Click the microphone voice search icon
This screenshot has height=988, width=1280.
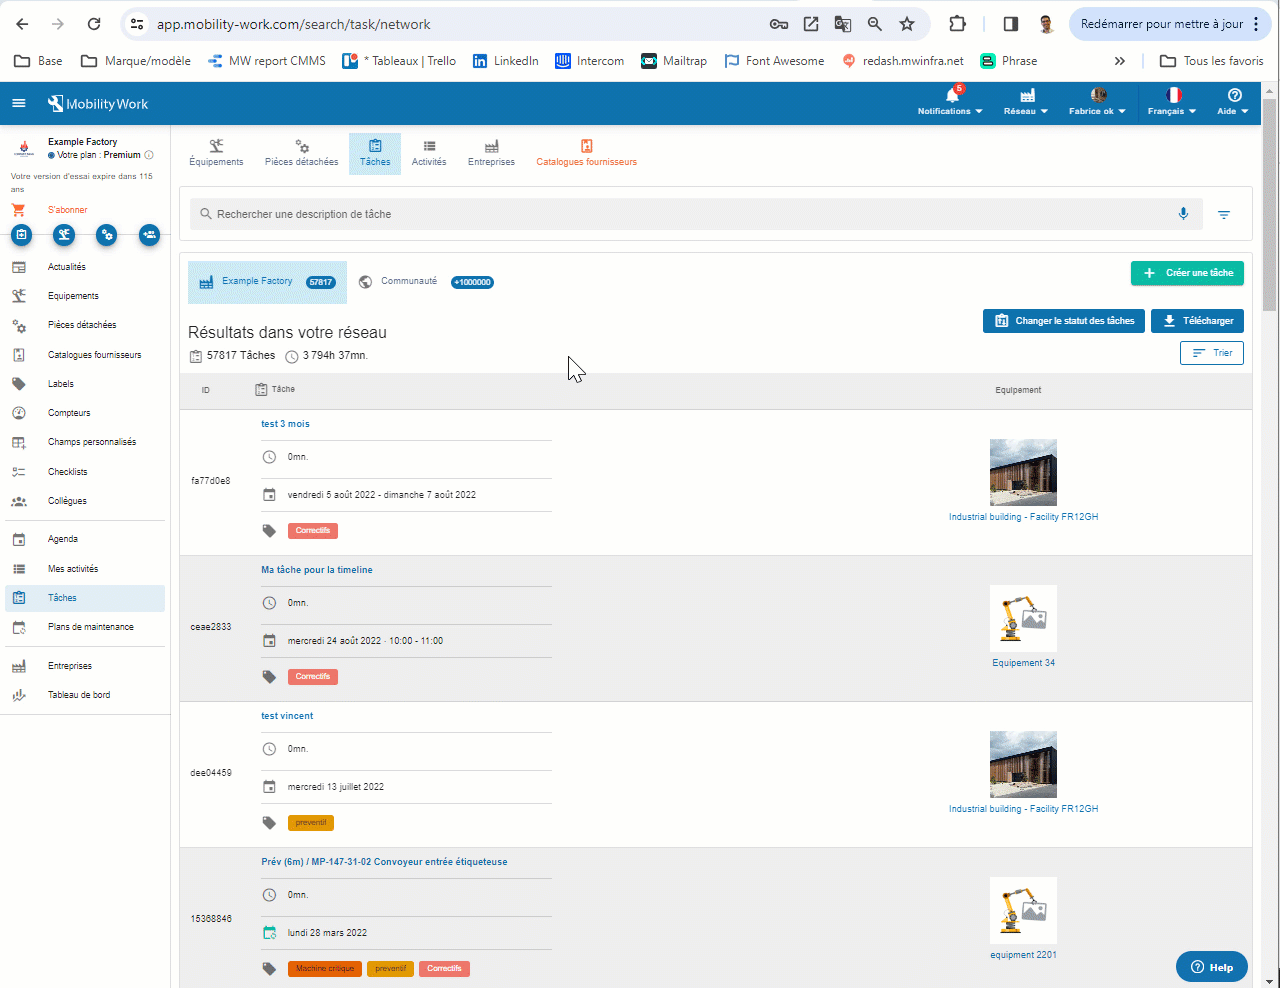[x=1183, y=214]
